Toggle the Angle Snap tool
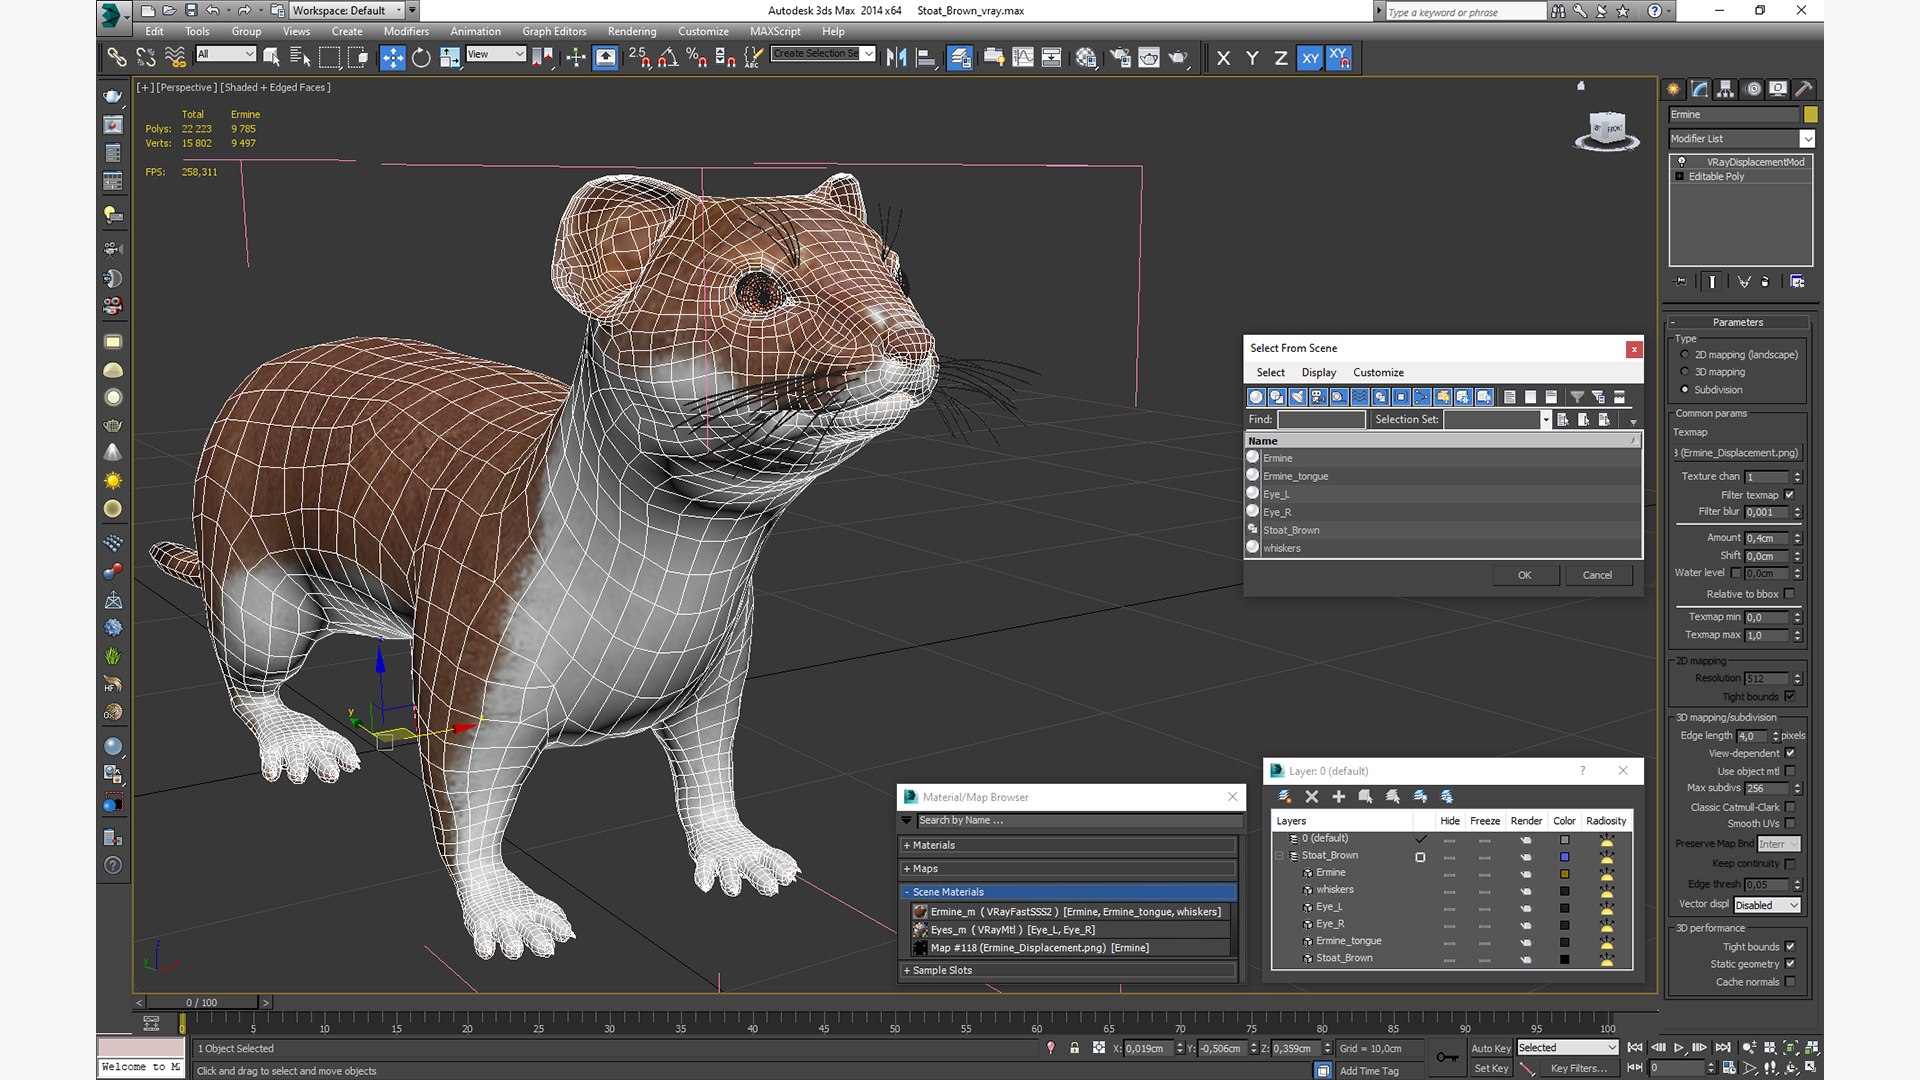The width and height of the screenshot is (1920, 1080). click(x=667, y=58)
